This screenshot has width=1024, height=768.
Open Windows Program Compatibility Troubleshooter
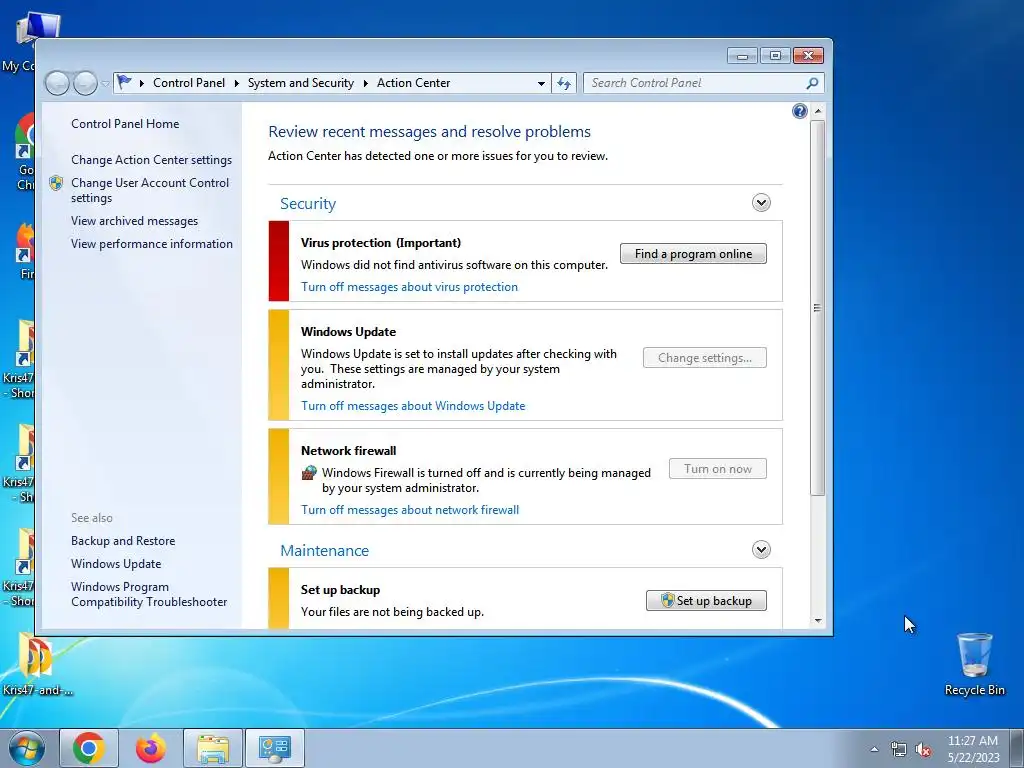tap(149, 594)
